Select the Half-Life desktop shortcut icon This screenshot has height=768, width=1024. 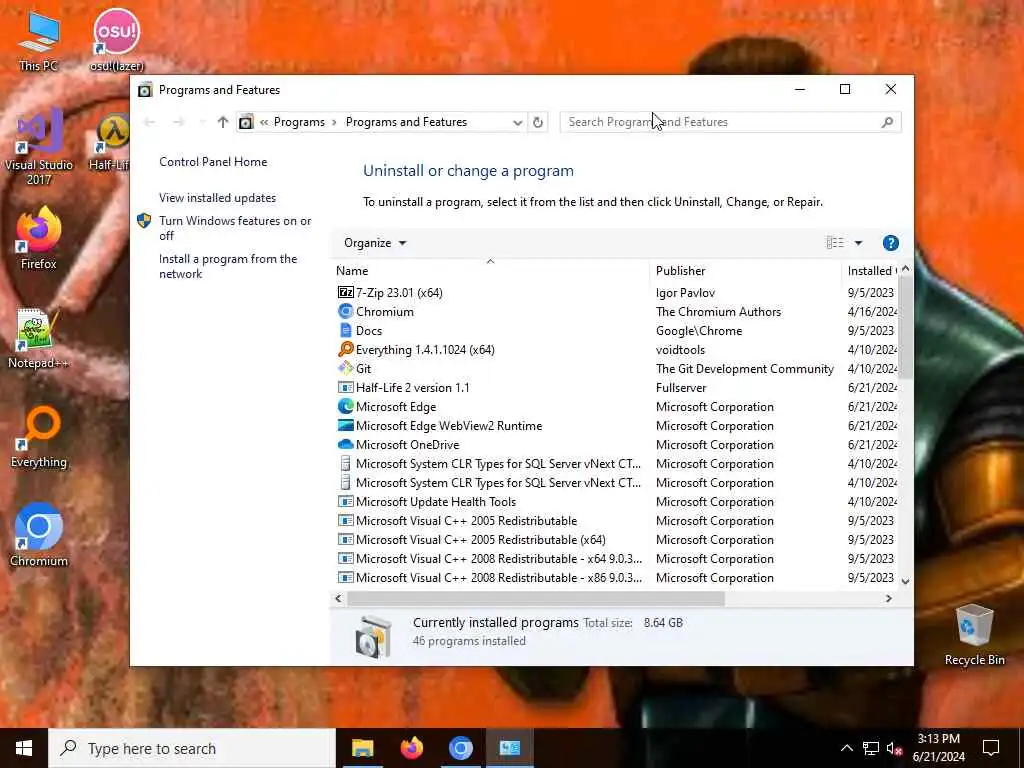tap(110, 144)
